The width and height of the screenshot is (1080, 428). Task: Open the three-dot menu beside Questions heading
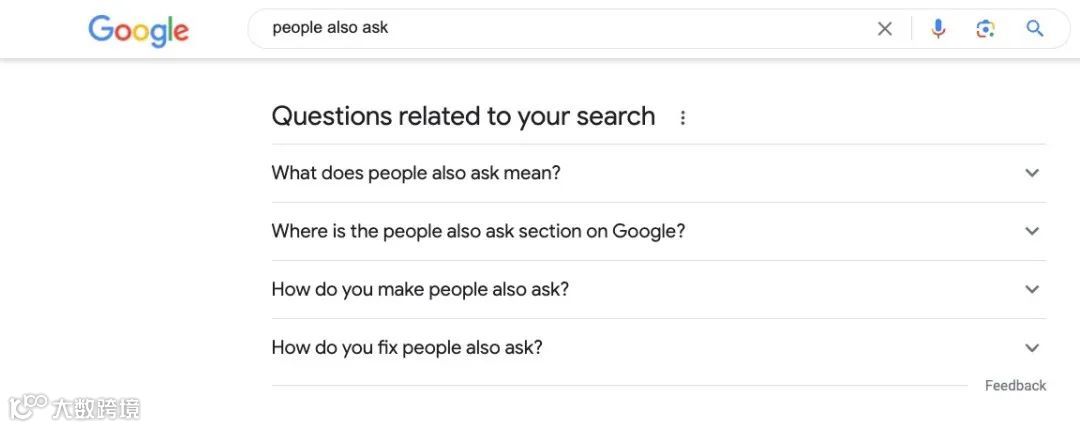[683, 118]
